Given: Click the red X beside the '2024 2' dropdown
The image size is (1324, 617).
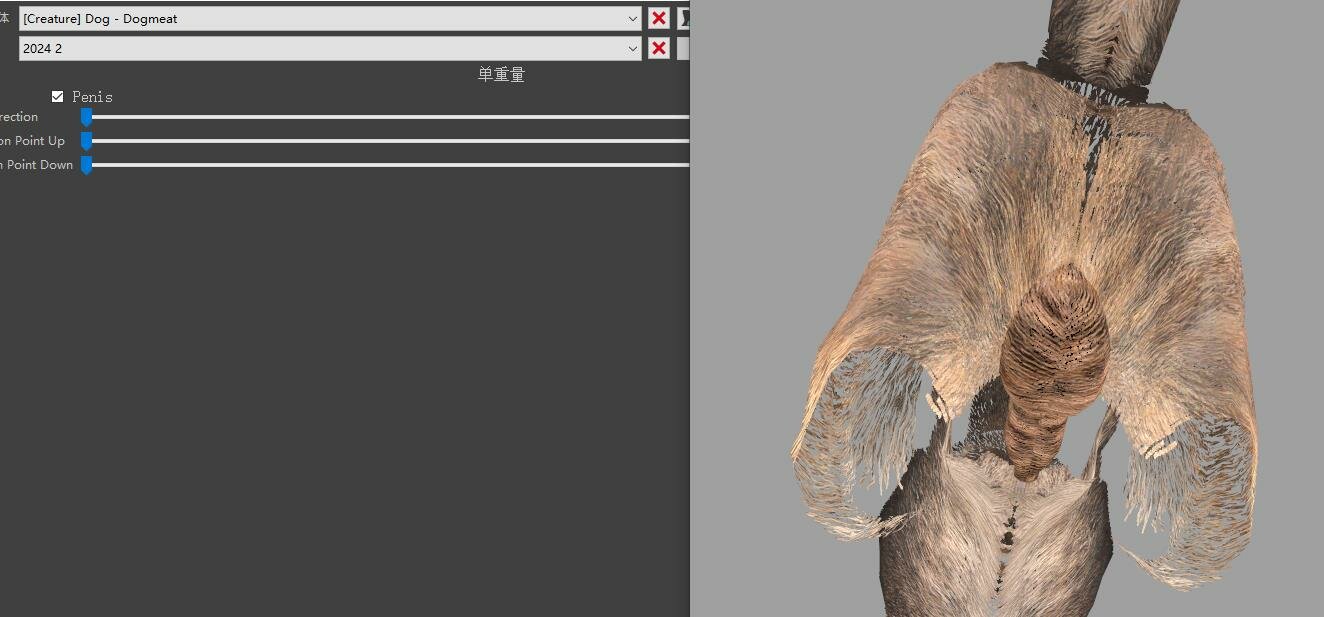Looking at the screenshot, I should 659,48.
